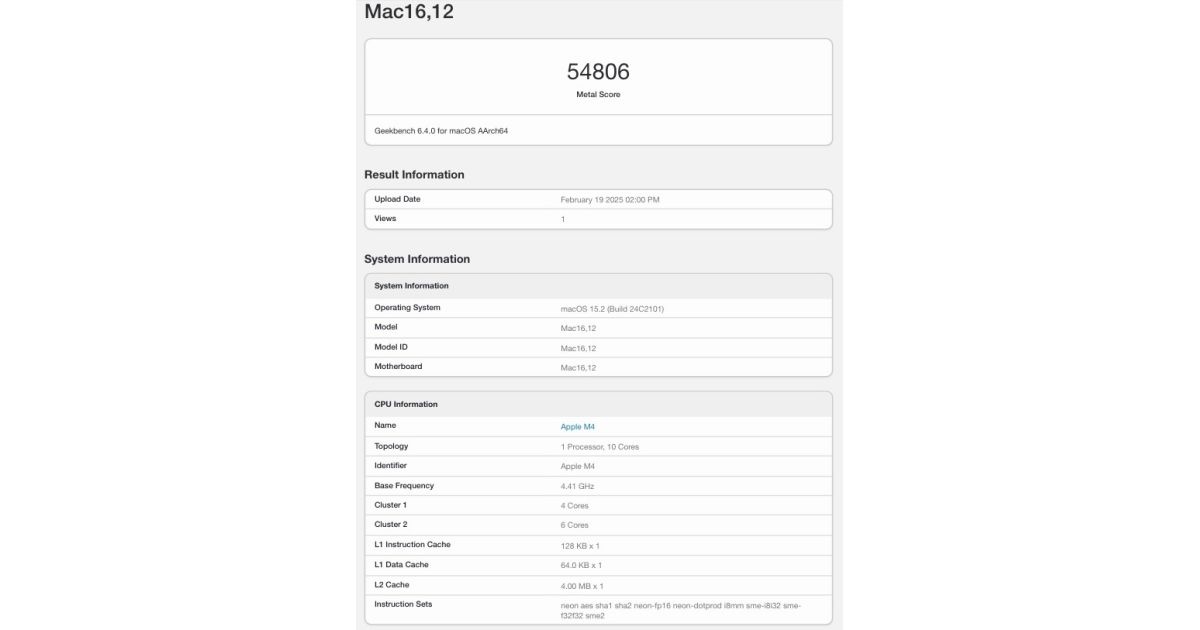This screenshot has height=630, width=1200.
Task: Select the Upload Date value February 19 2025
Action: [610, 200]
